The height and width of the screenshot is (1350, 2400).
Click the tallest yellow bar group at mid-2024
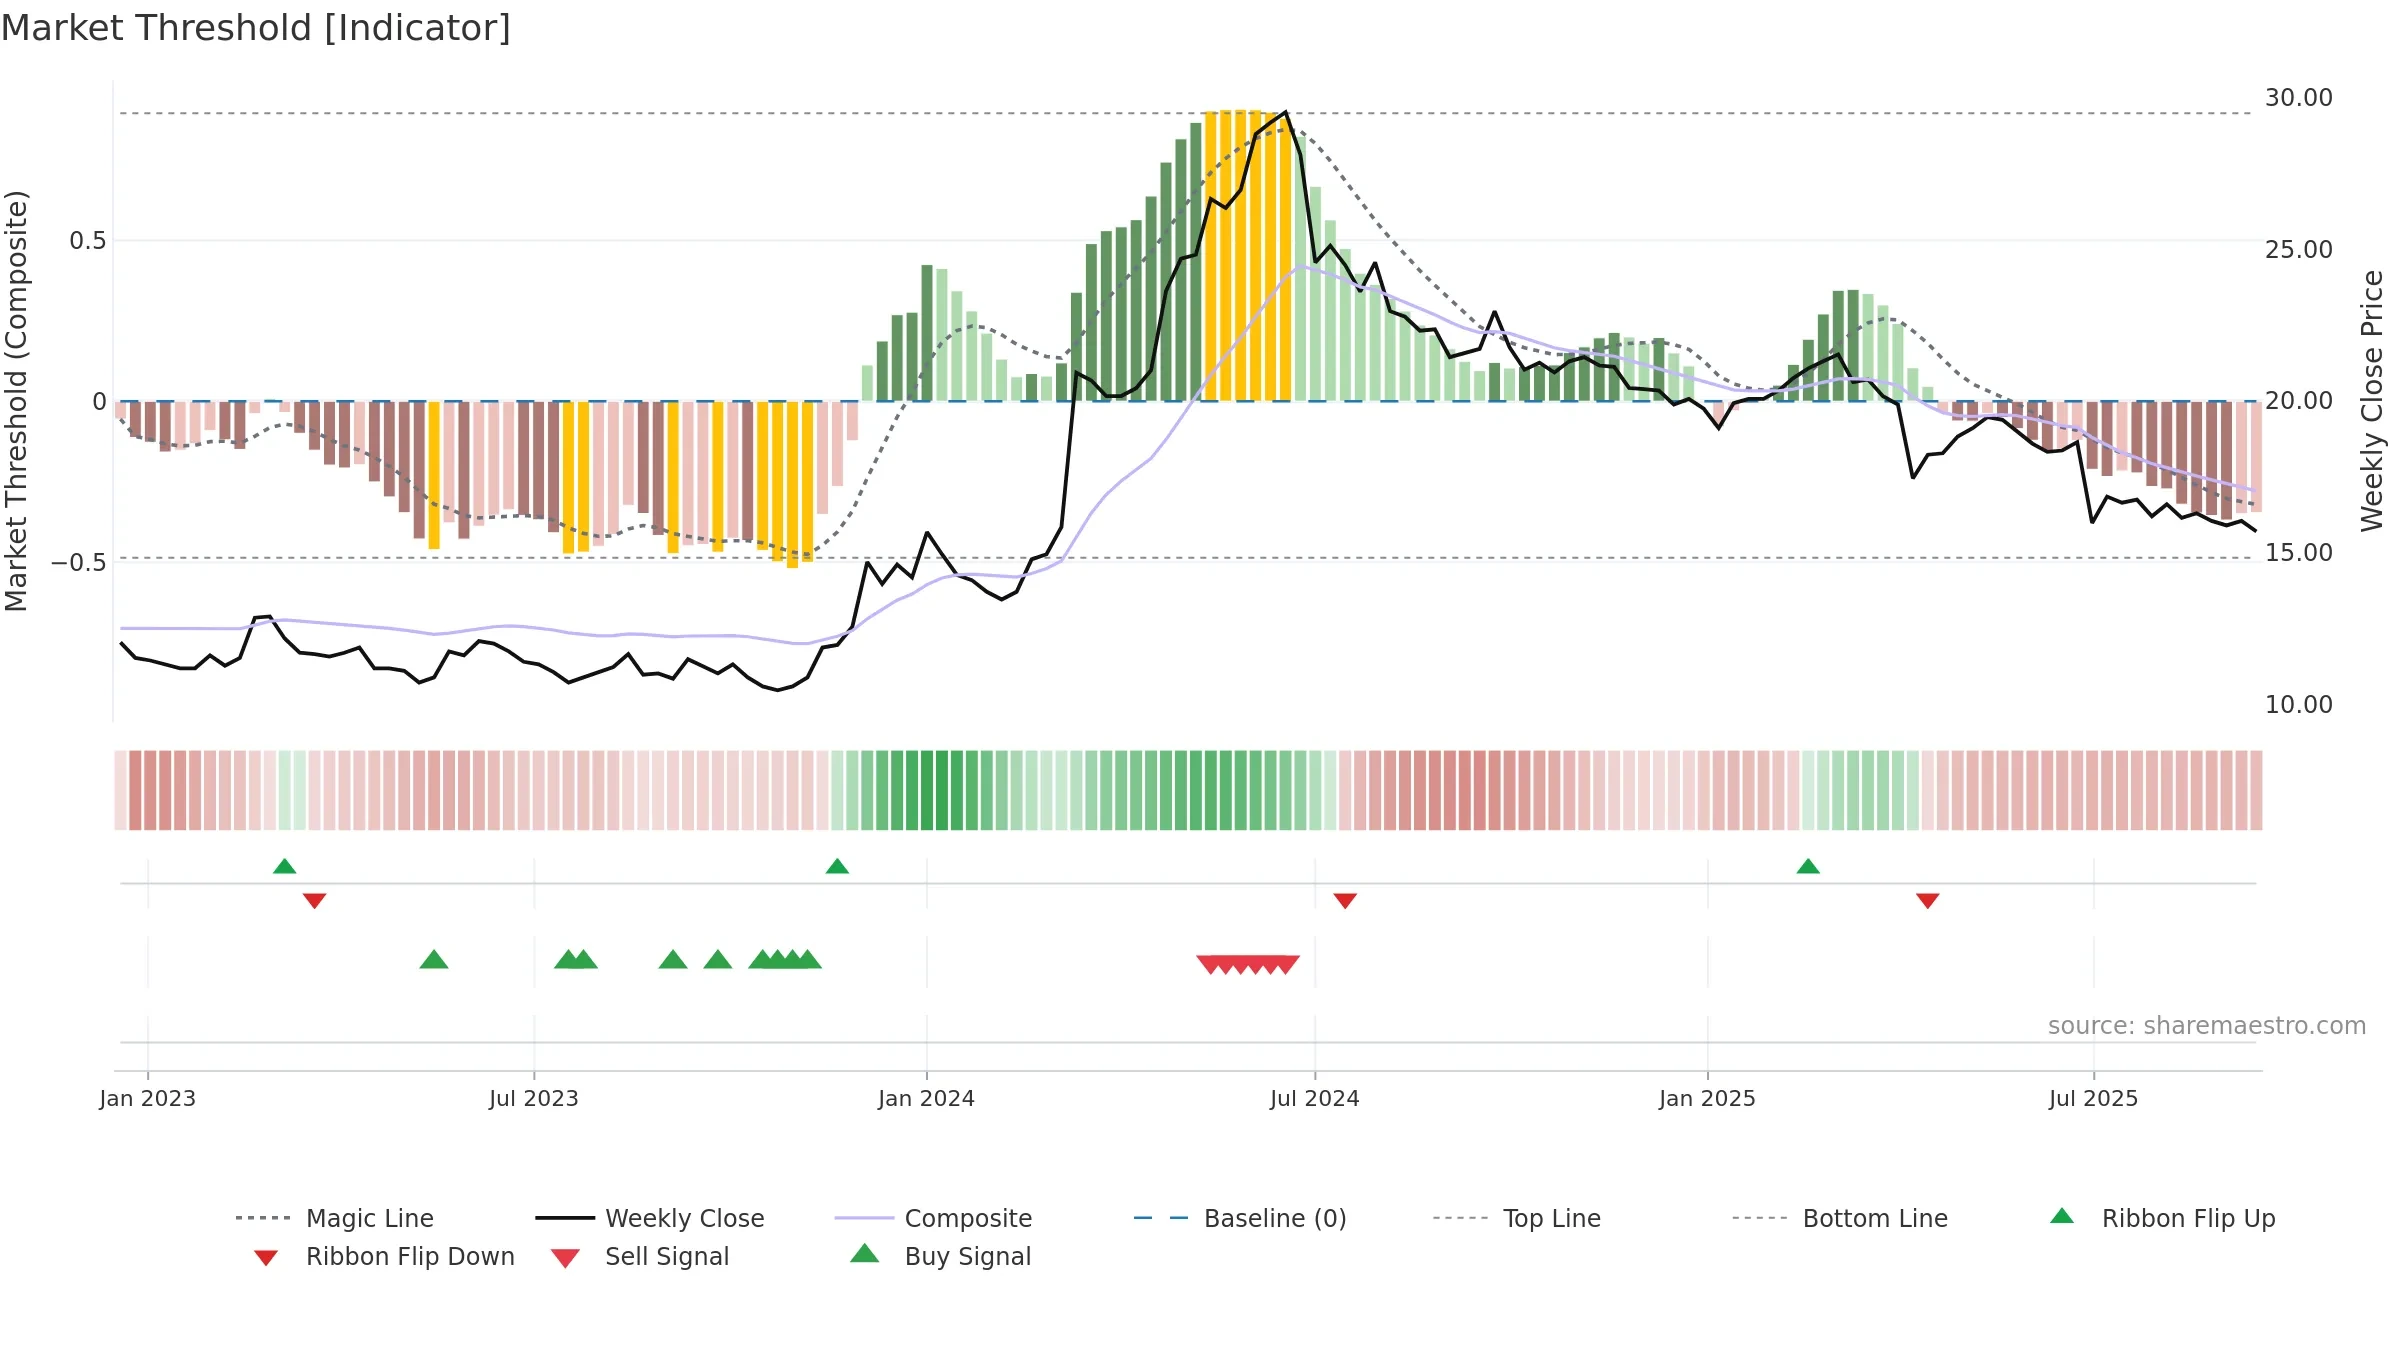pyautogui.click(x=1248, y=255)
